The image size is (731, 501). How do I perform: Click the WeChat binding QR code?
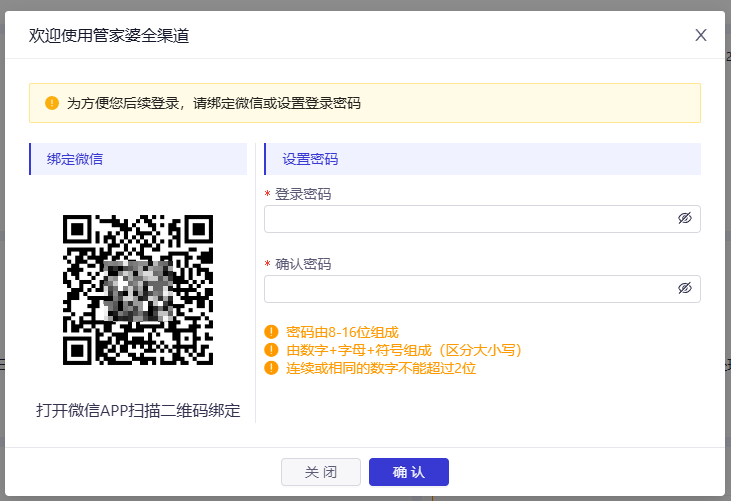pyautogui.click(x=138, y=289)
